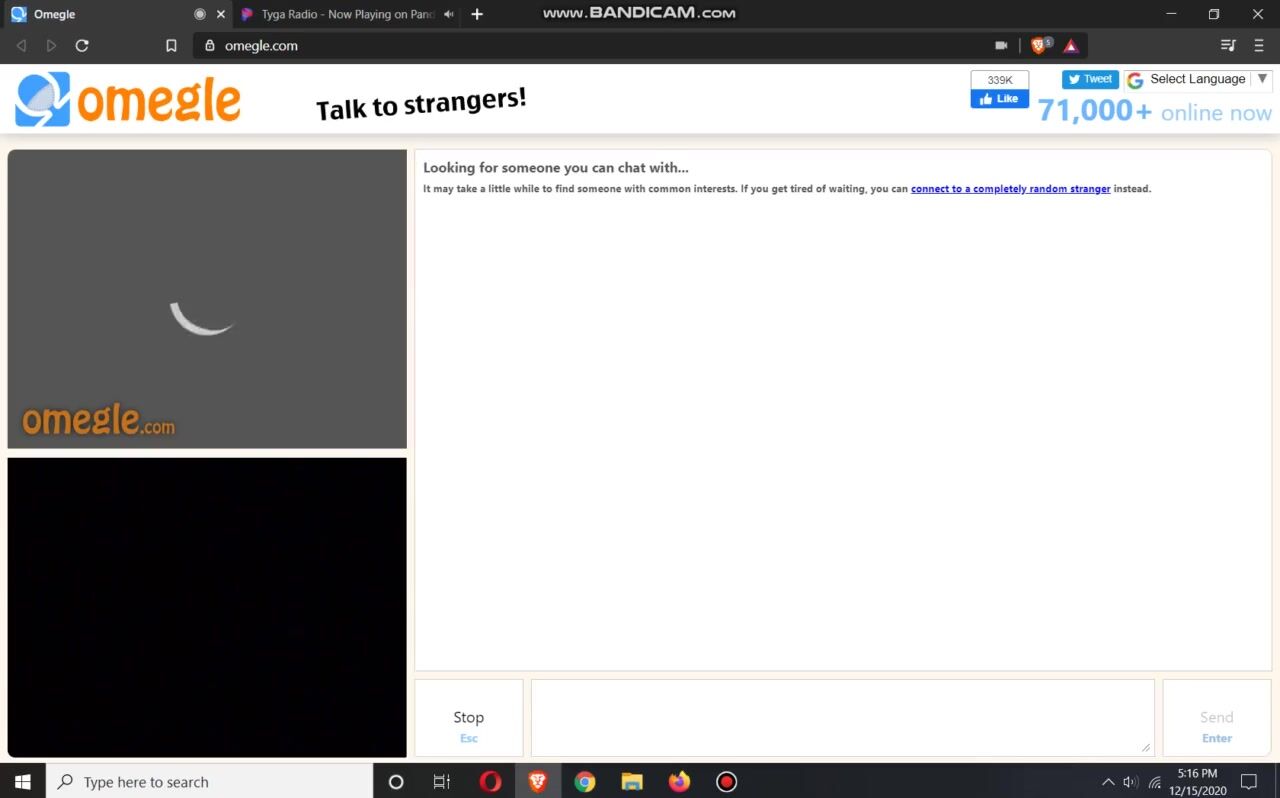
Task: Open the system volume control
Action: [1130, 782]
